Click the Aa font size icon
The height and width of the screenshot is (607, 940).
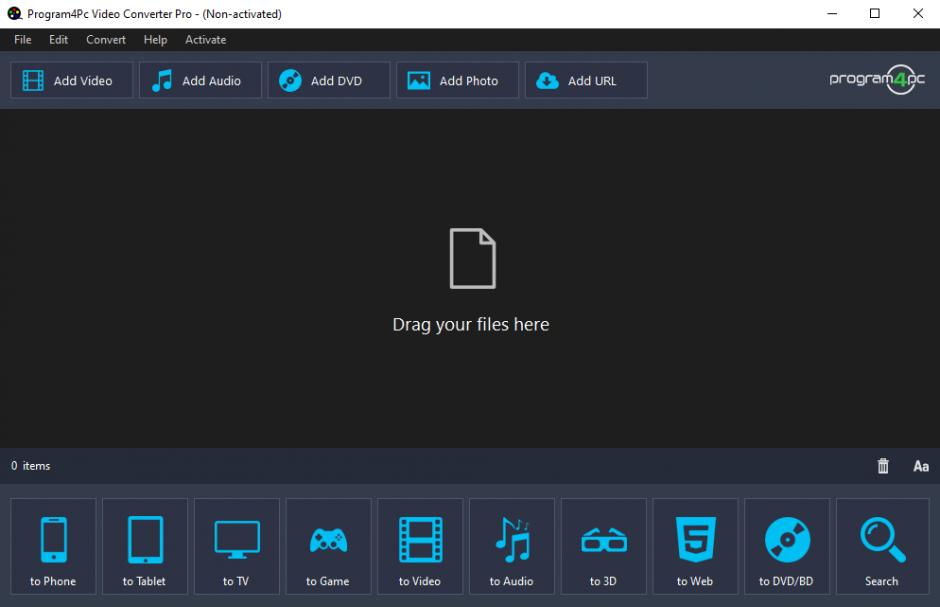(x=921, y=466)
